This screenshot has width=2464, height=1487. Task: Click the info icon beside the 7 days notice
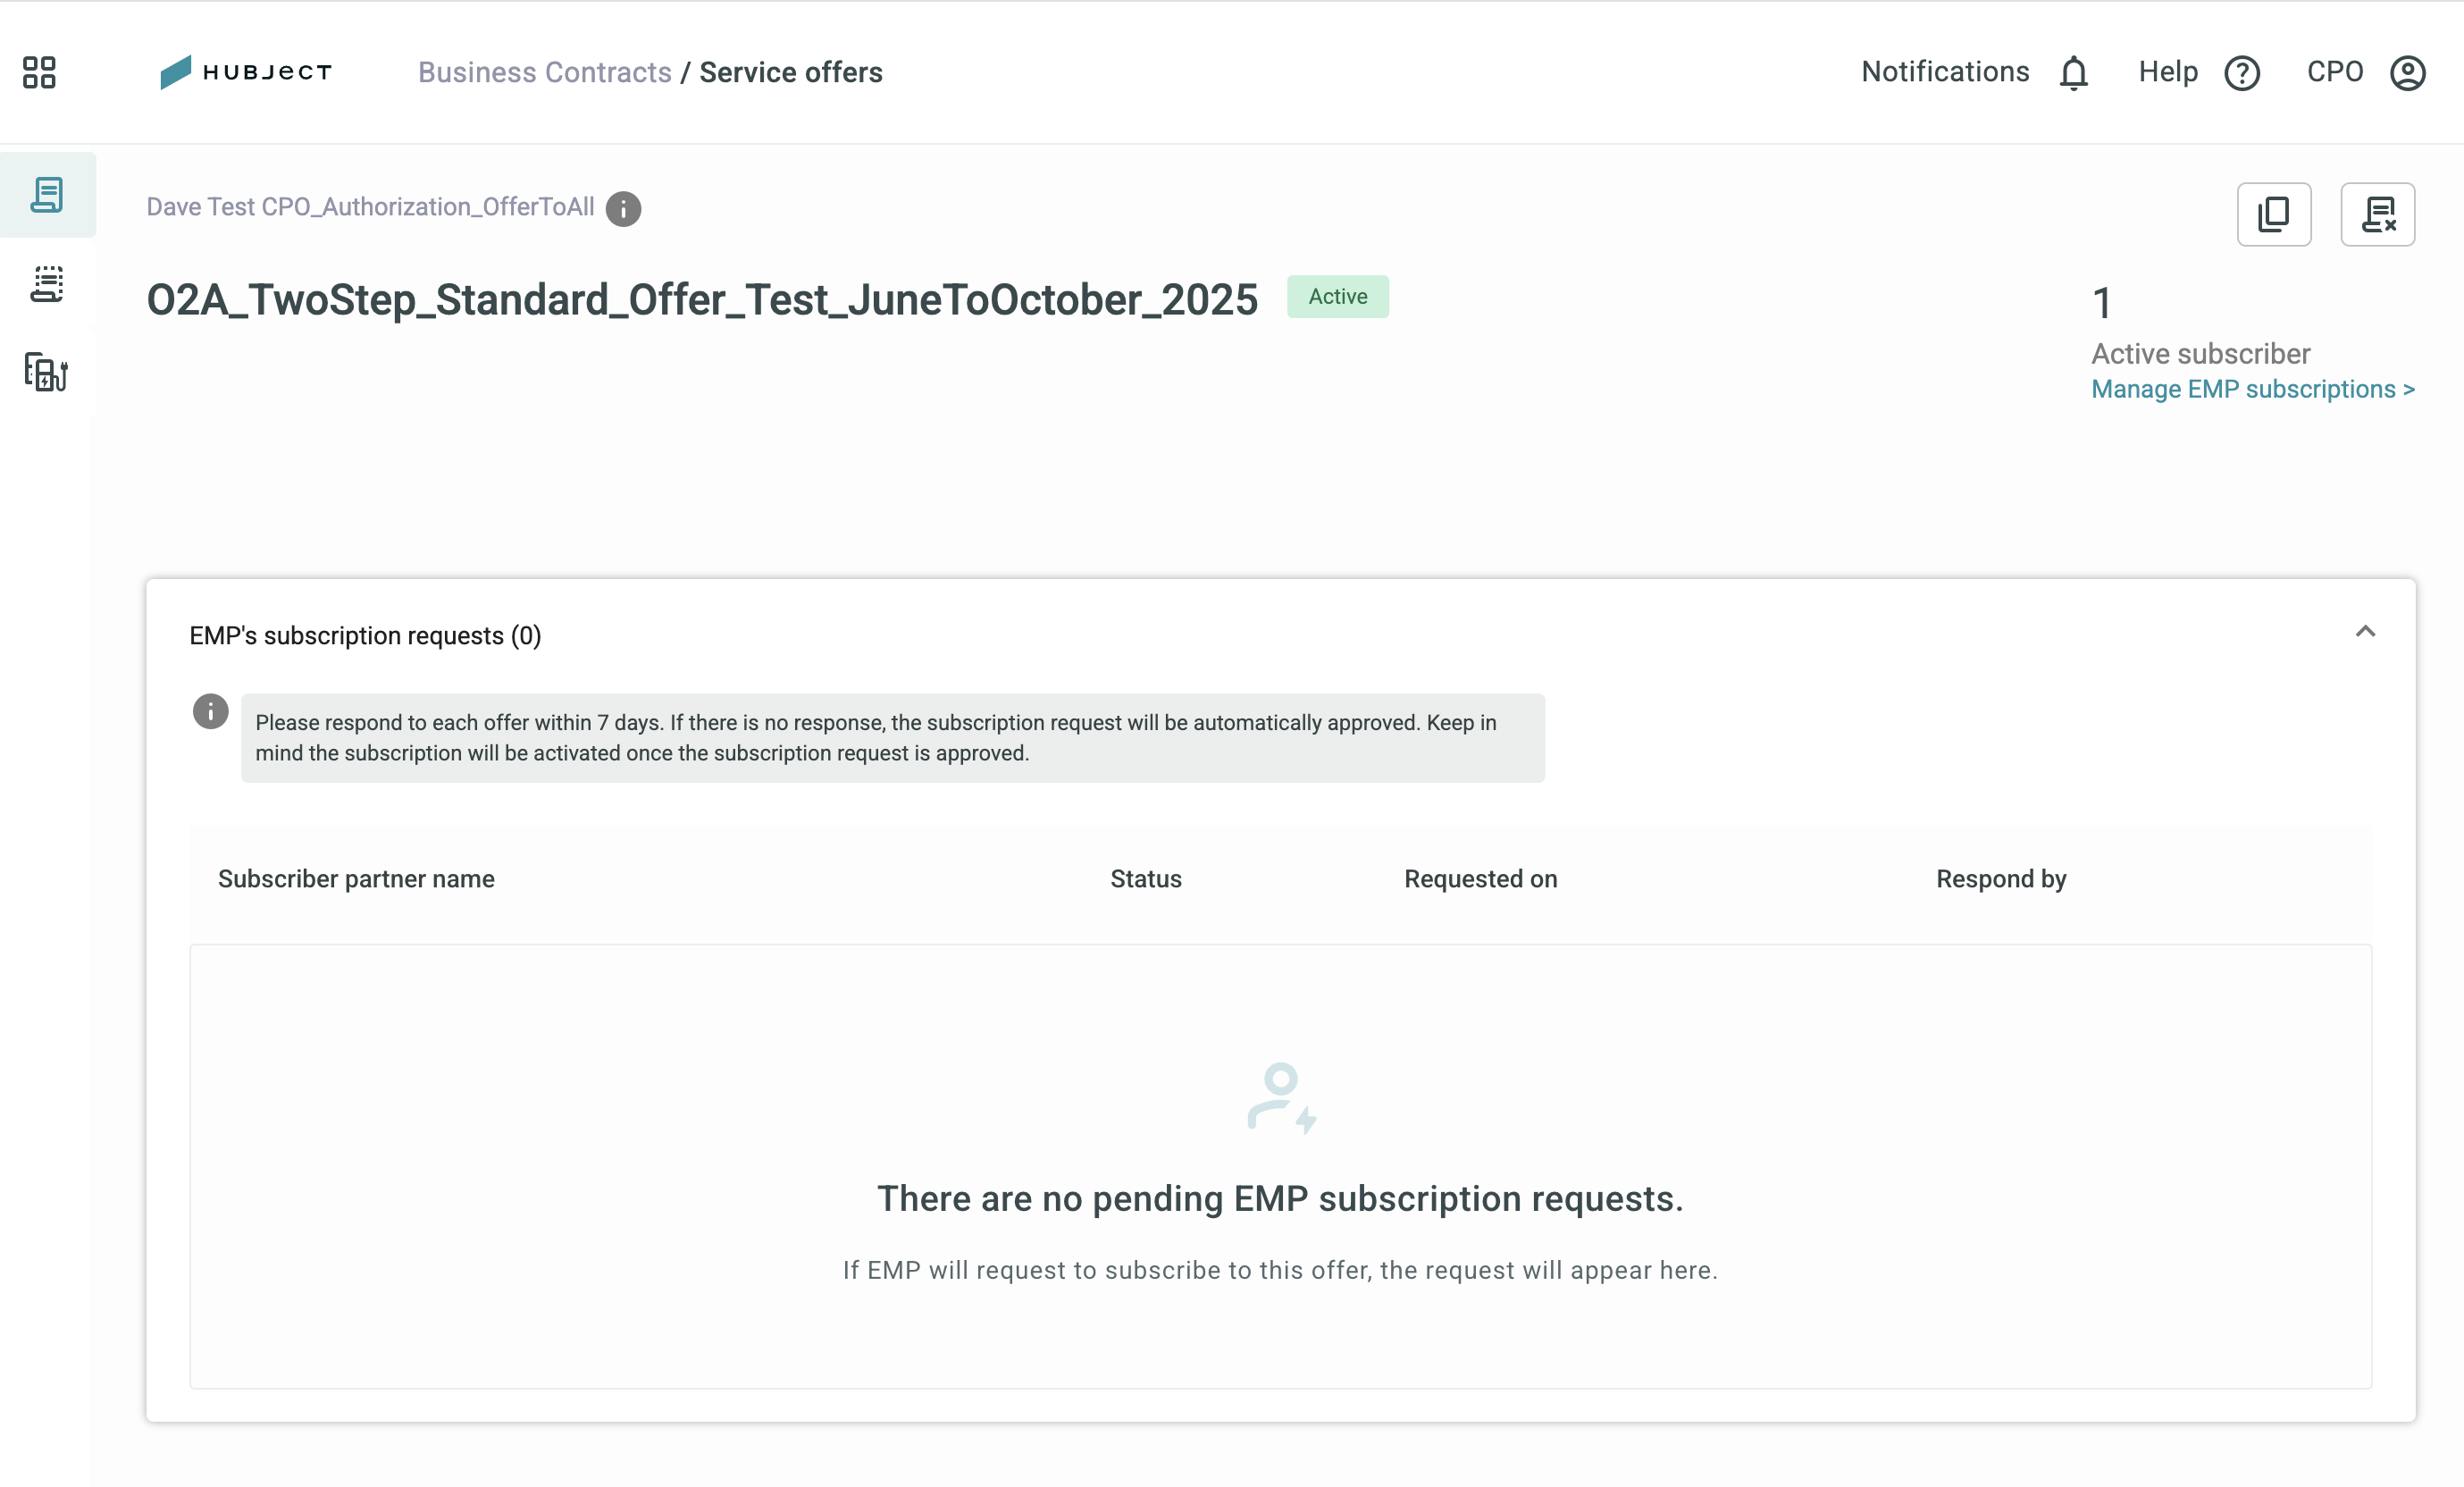tap(210, 712)
